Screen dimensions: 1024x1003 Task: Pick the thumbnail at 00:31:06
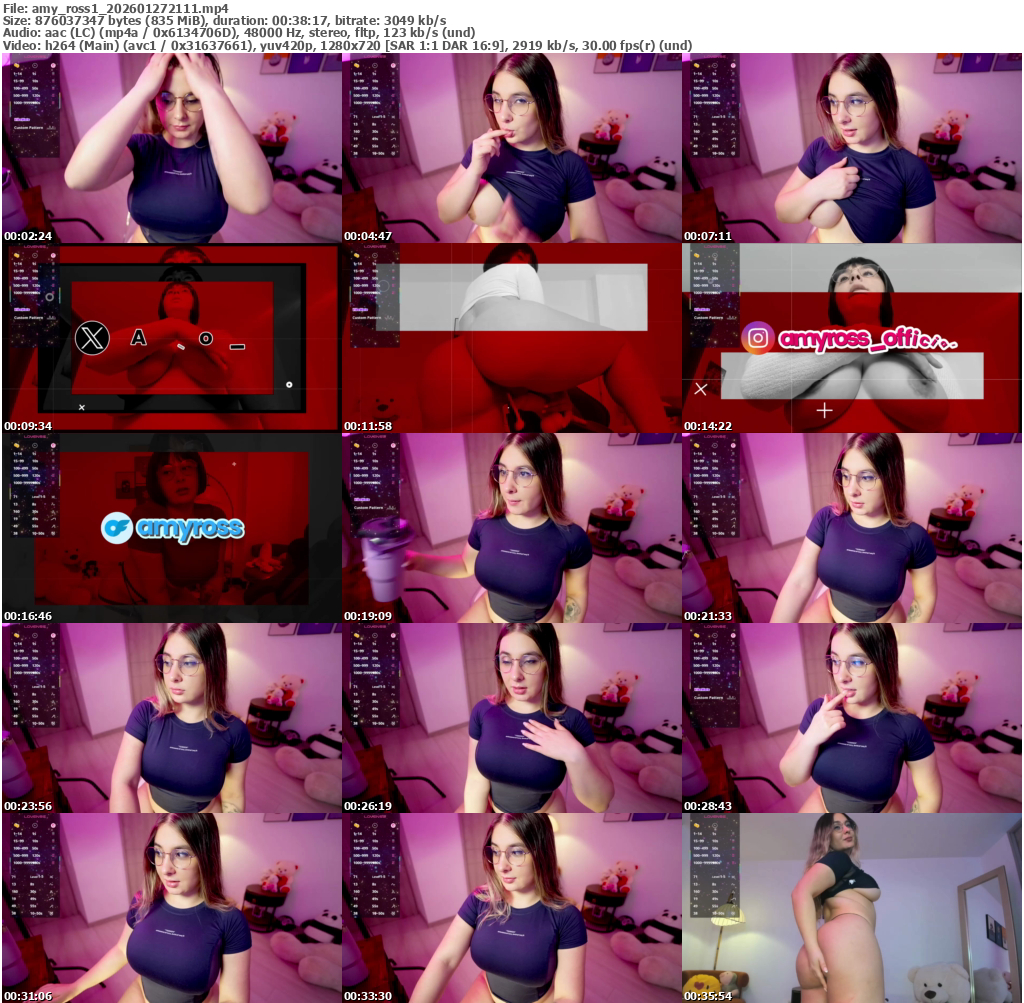(x=171, y=908)
